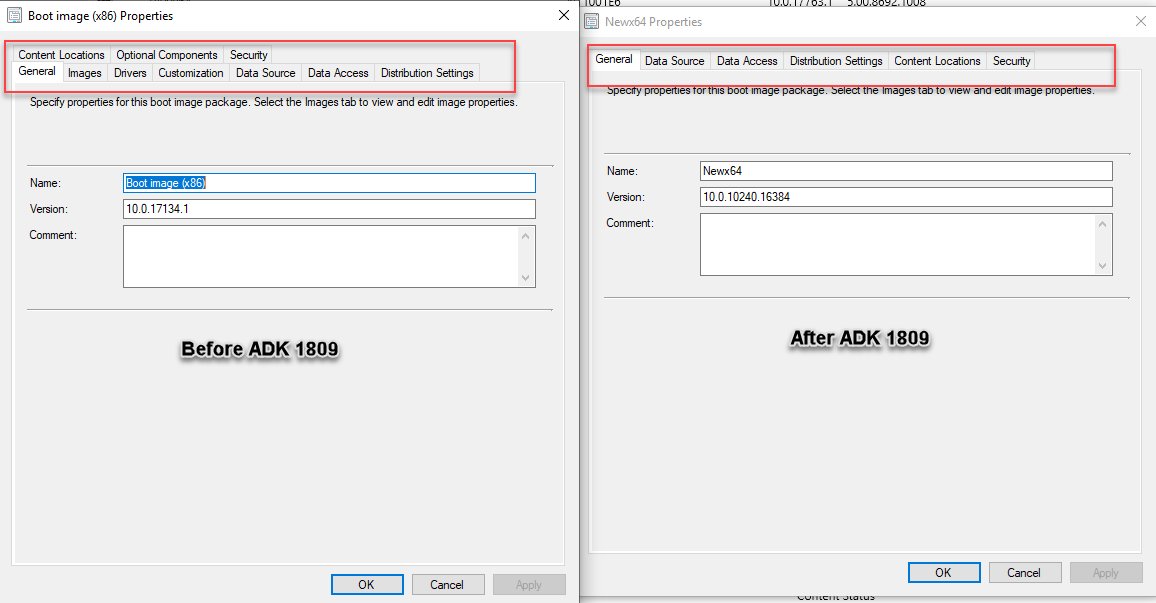Click up arrow of Boot image comment scrollbar

tap(526, 236)
